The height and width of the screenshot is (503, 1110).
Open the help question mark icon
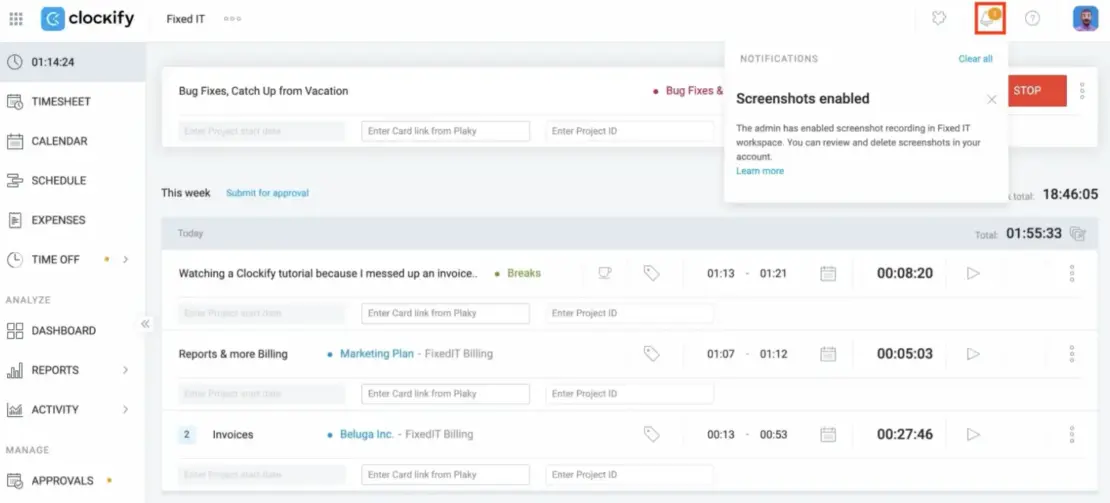click(x=1032, y=19)
